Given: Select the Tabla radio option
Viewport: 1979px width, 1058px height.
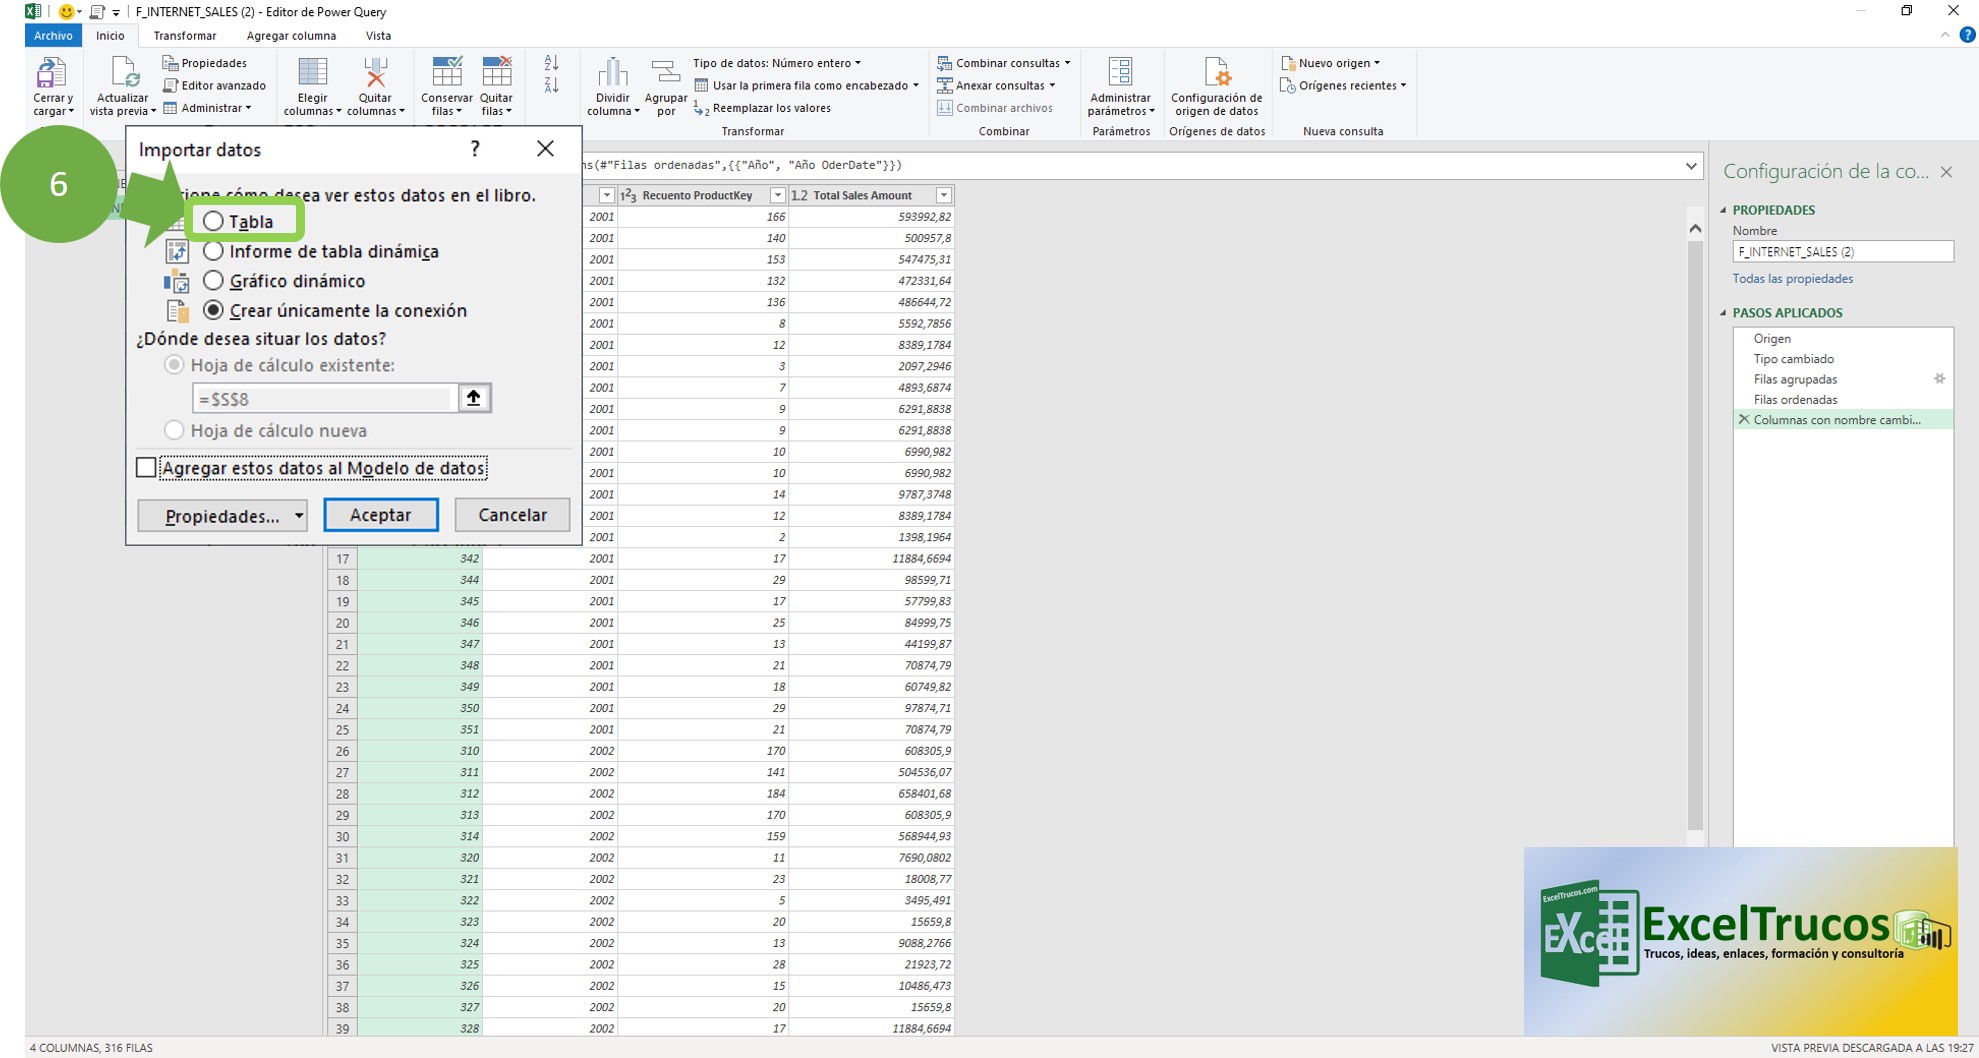Looking at the screenshot, I should point(213,221).
